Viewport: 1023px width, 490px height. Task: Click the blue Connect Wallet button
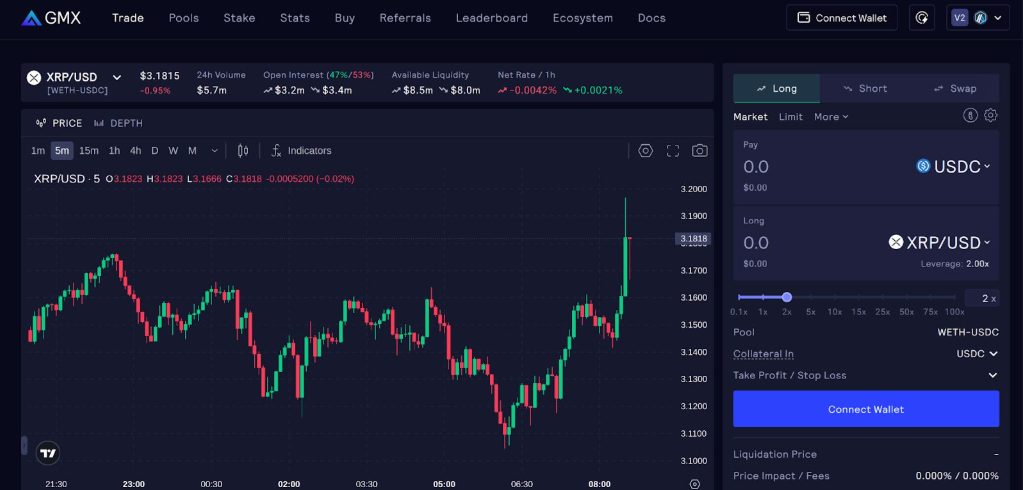click(865, 409)
